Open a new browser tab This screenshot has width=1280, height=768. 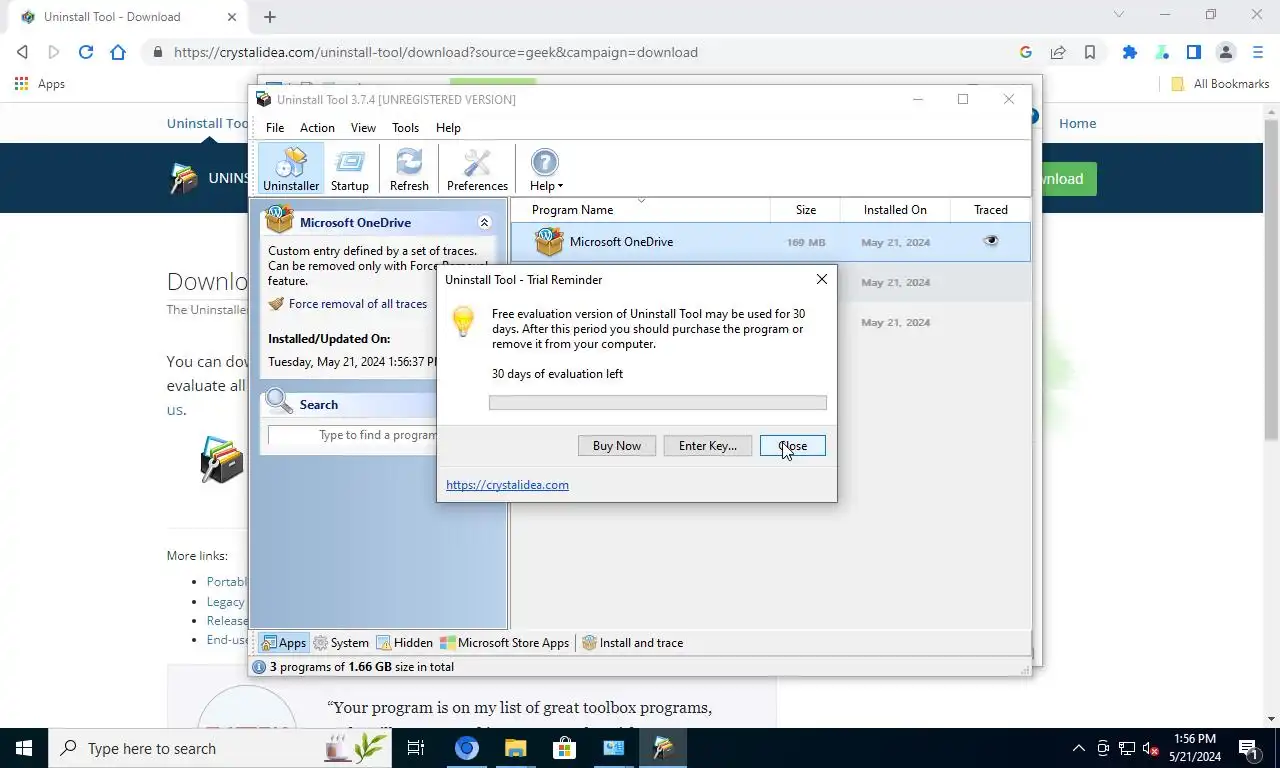270,17
